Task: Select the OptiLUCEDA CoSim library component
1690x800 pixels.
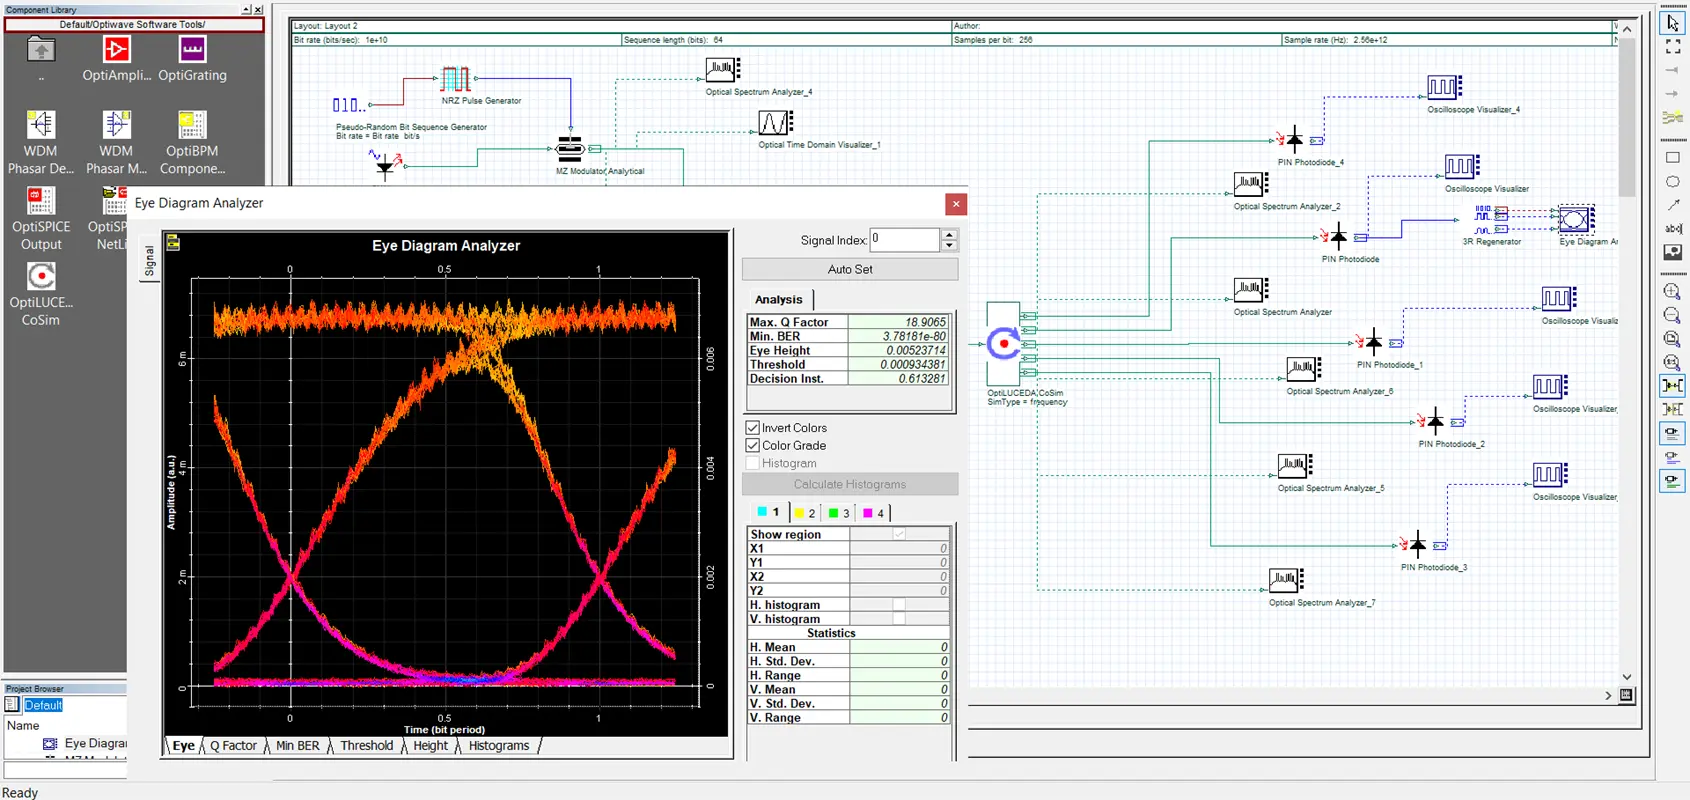Action: pos(41,276)
